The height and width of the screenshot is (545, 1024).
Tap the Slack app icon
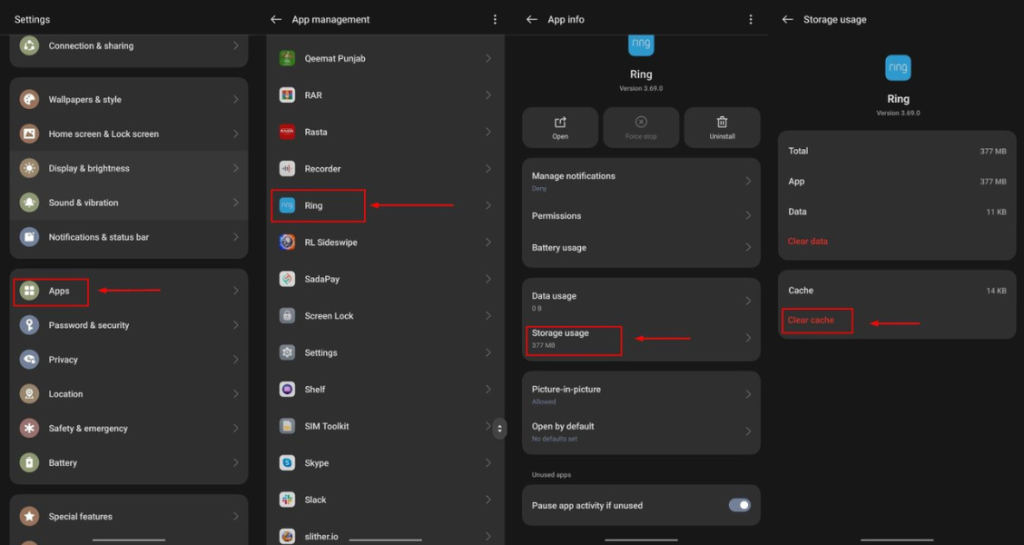287,500
